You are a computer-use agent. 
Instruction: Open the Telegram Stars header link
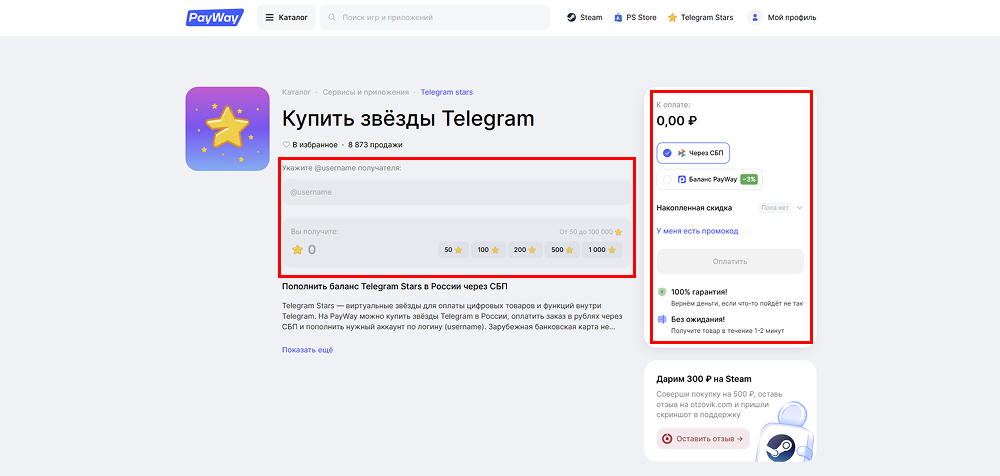[700, 18]
